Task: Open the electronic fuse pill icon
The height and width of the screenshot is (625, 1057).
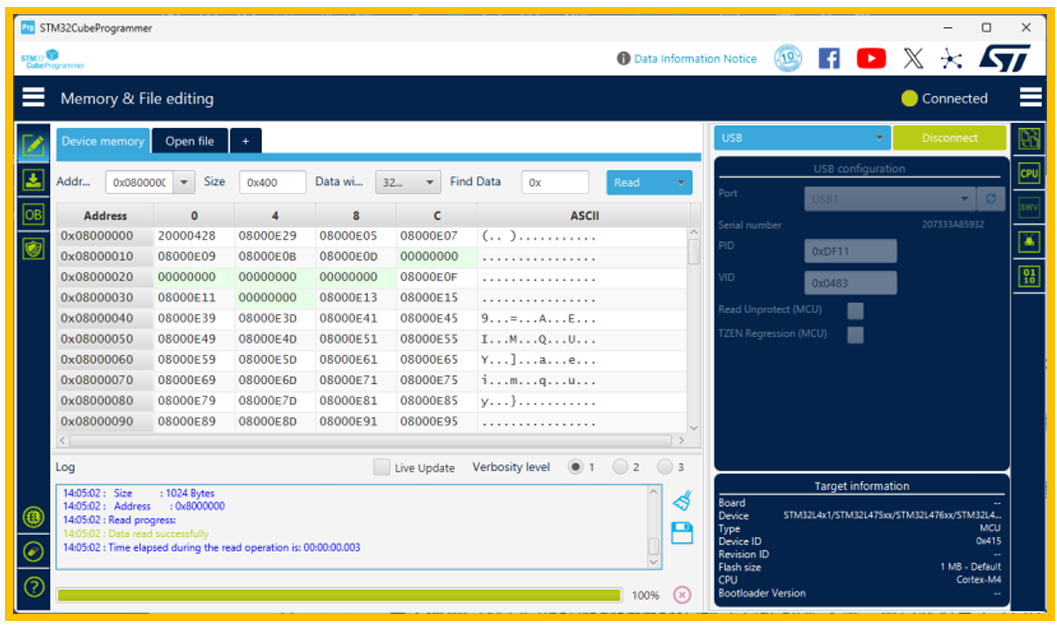Action: click(33, 552)
